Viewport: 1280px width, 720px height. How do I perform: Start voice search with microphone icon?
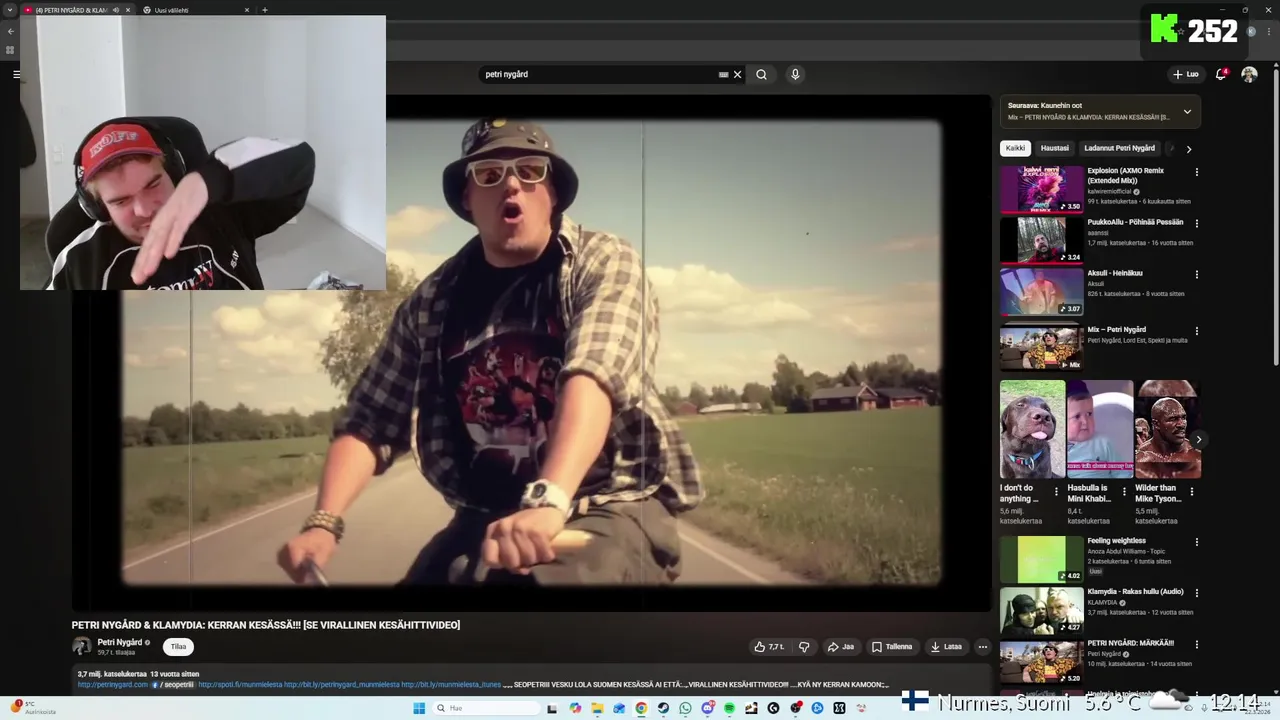[x=795, y=74]
